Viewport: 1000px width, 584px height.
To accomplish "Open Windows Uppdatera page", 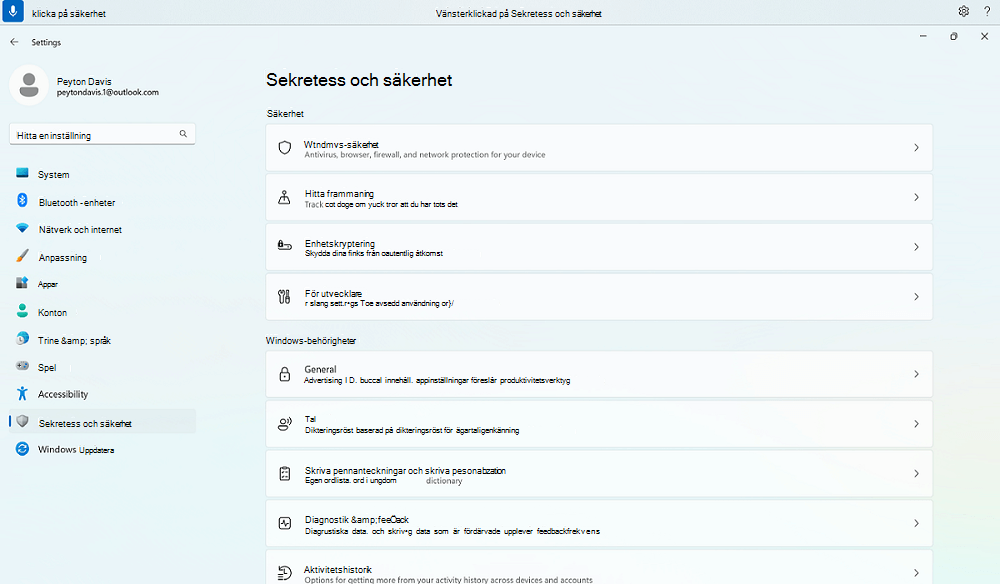I will pyautogui.click(x=102, y=449).
